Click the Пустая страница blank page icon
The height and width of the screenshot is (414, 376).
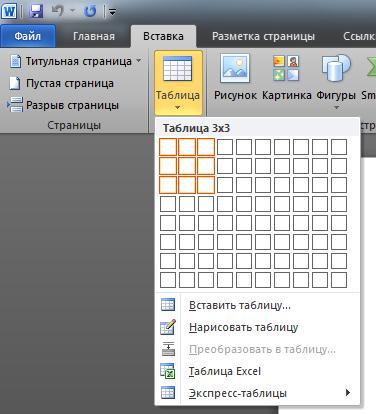coord(15,83)
